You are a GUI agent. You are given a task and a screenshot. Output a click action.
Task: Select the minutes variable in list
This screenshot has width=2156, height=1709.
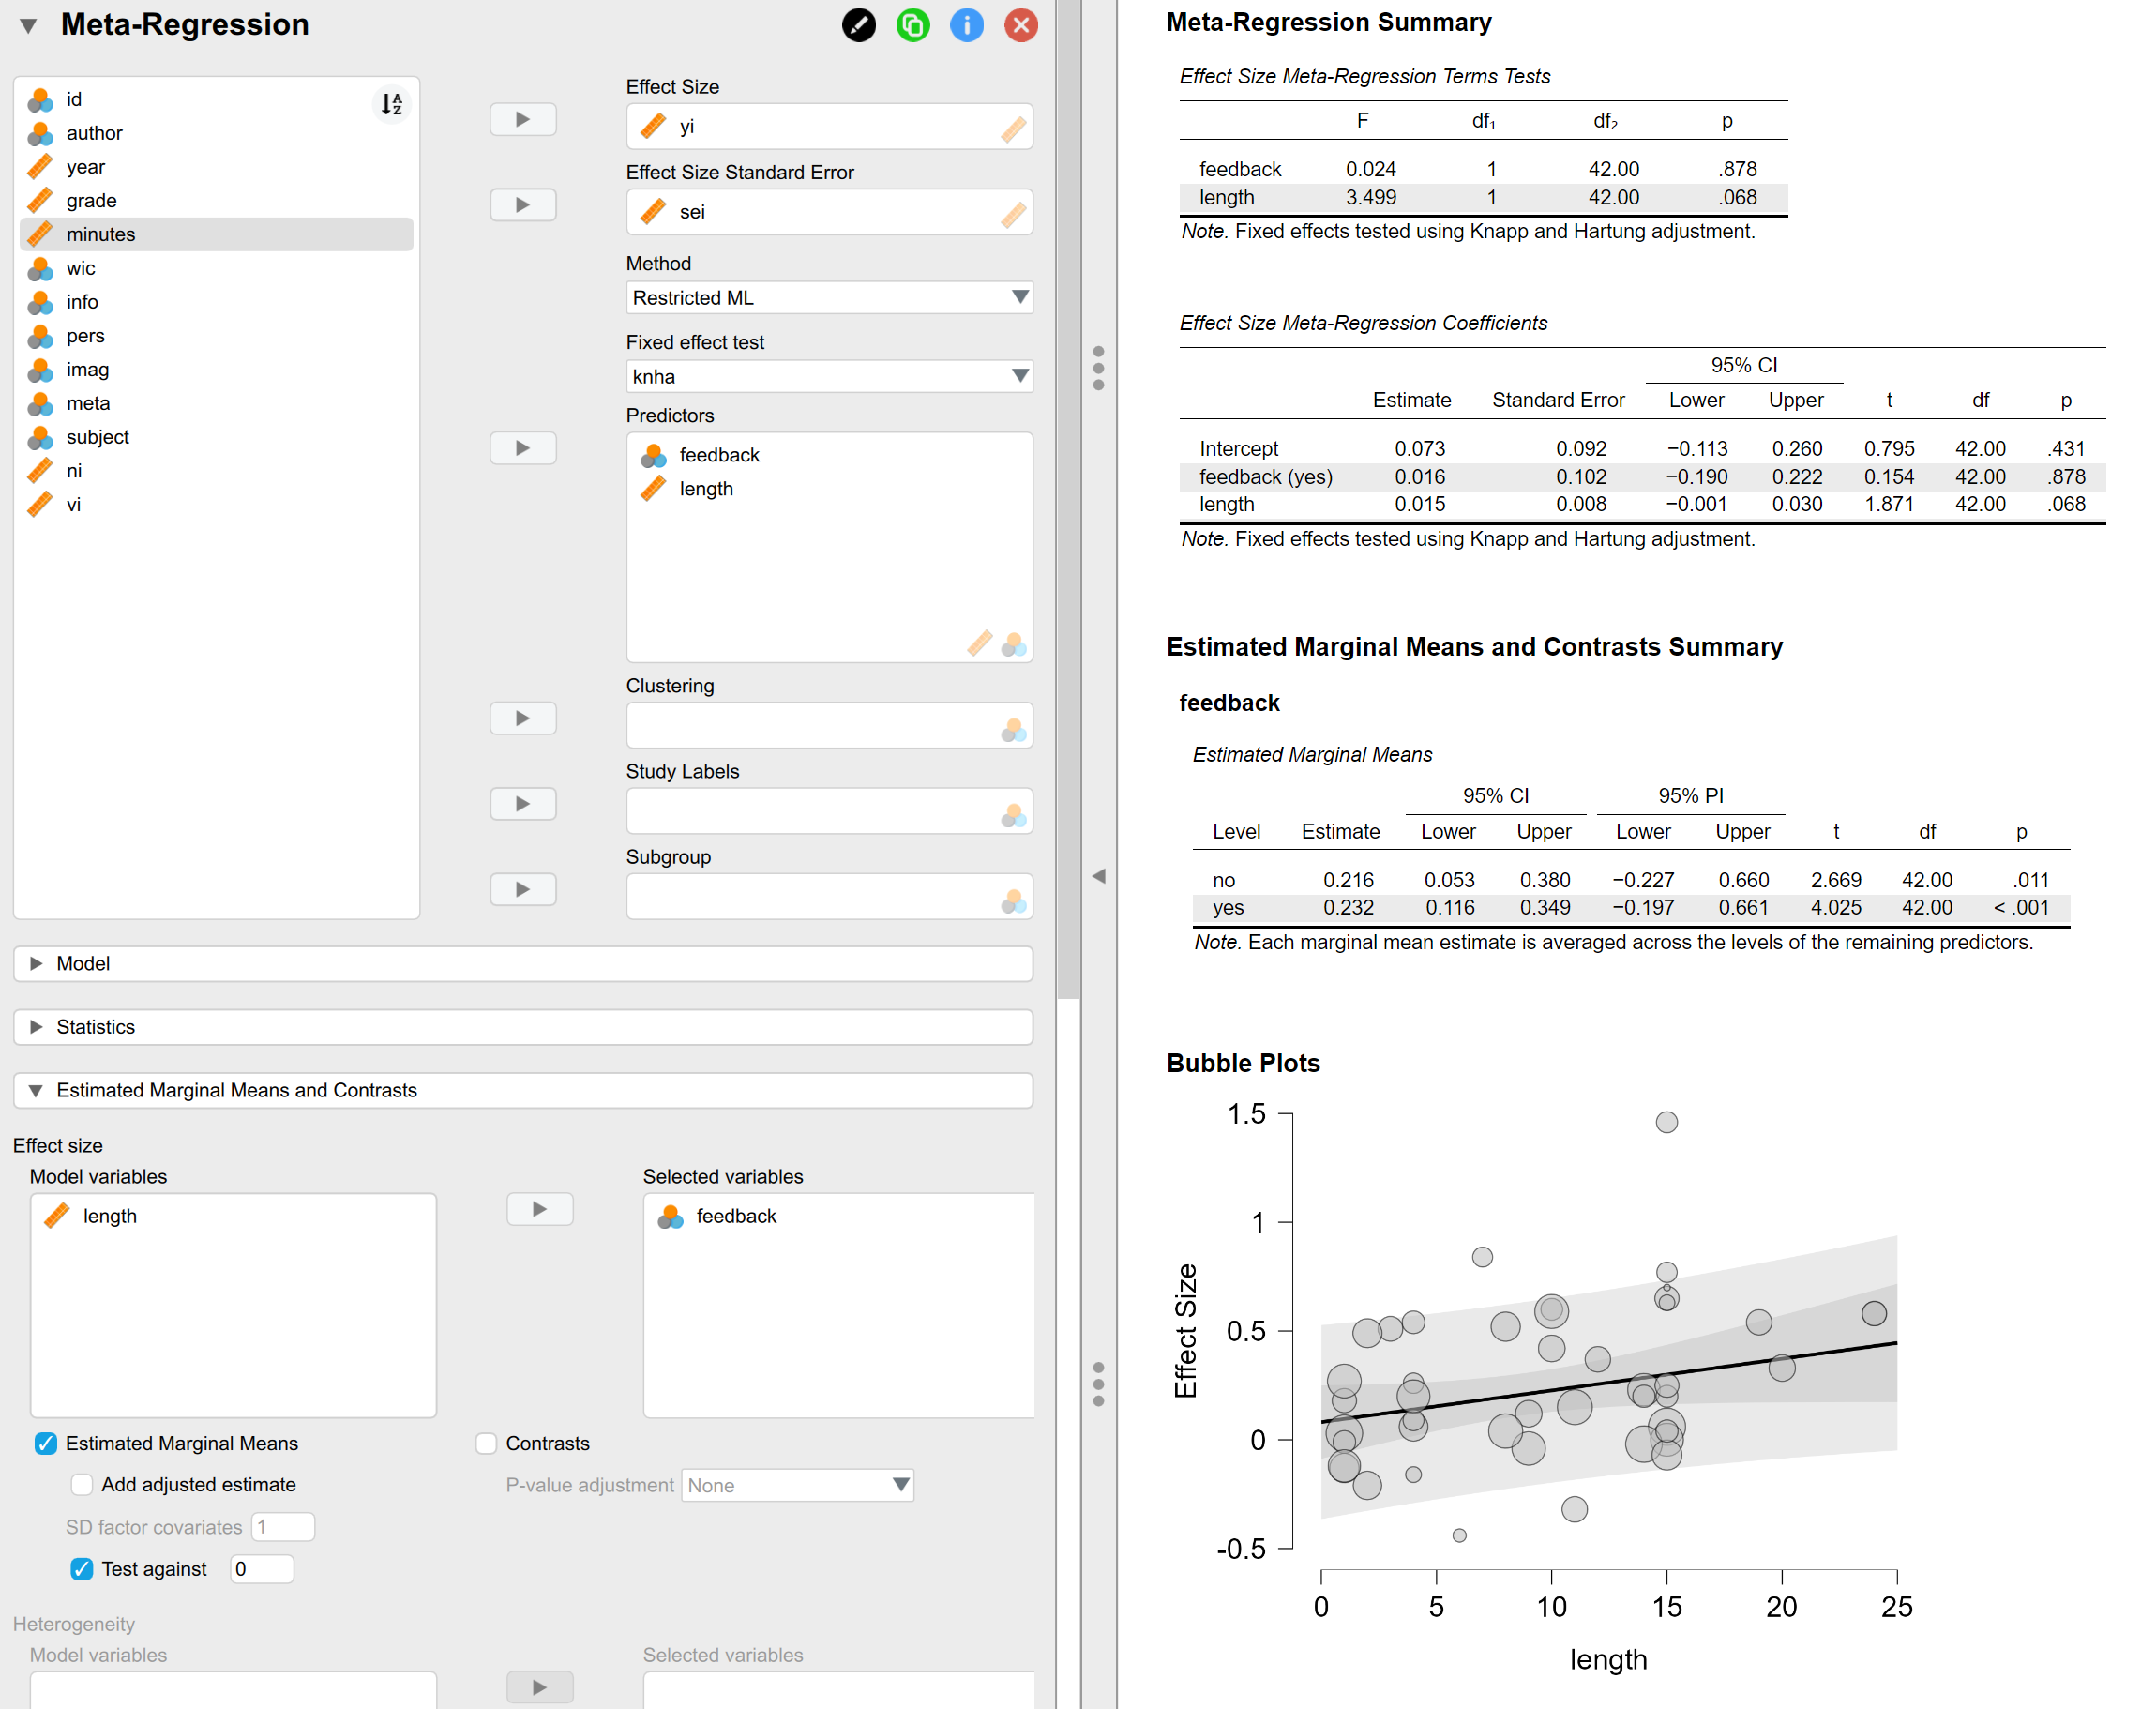(101, 234)
